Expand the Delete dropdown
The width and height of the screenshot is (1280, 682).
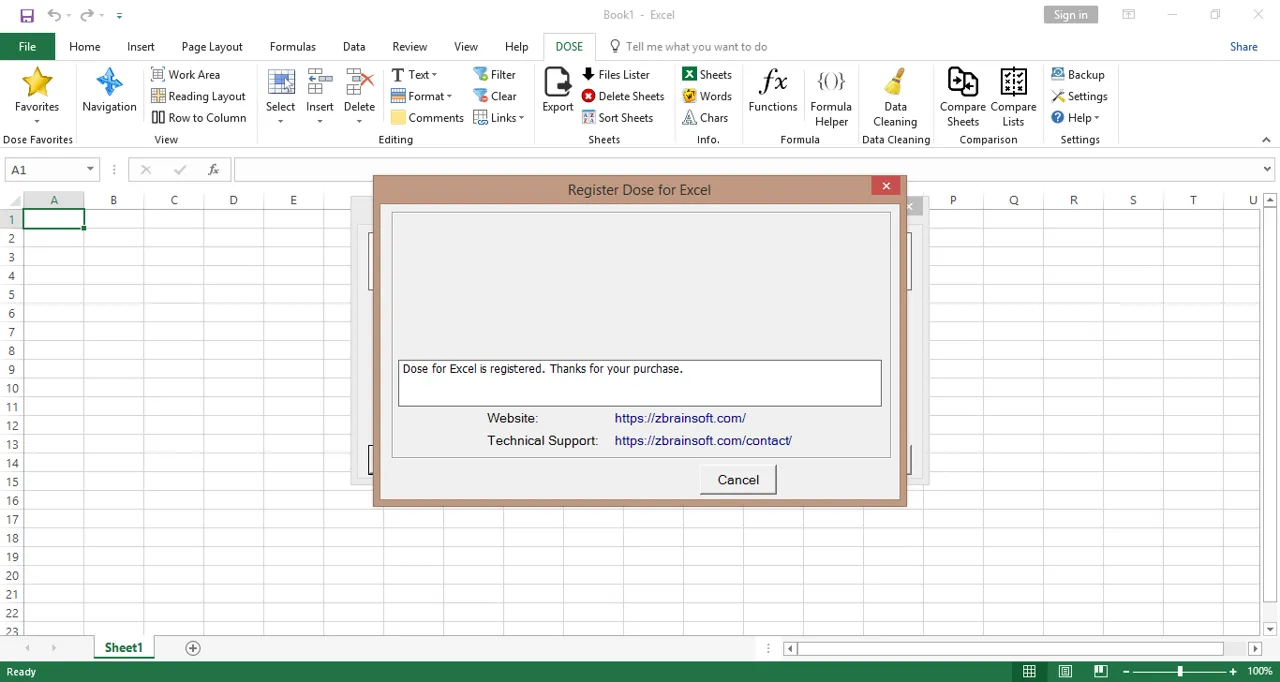359,122
